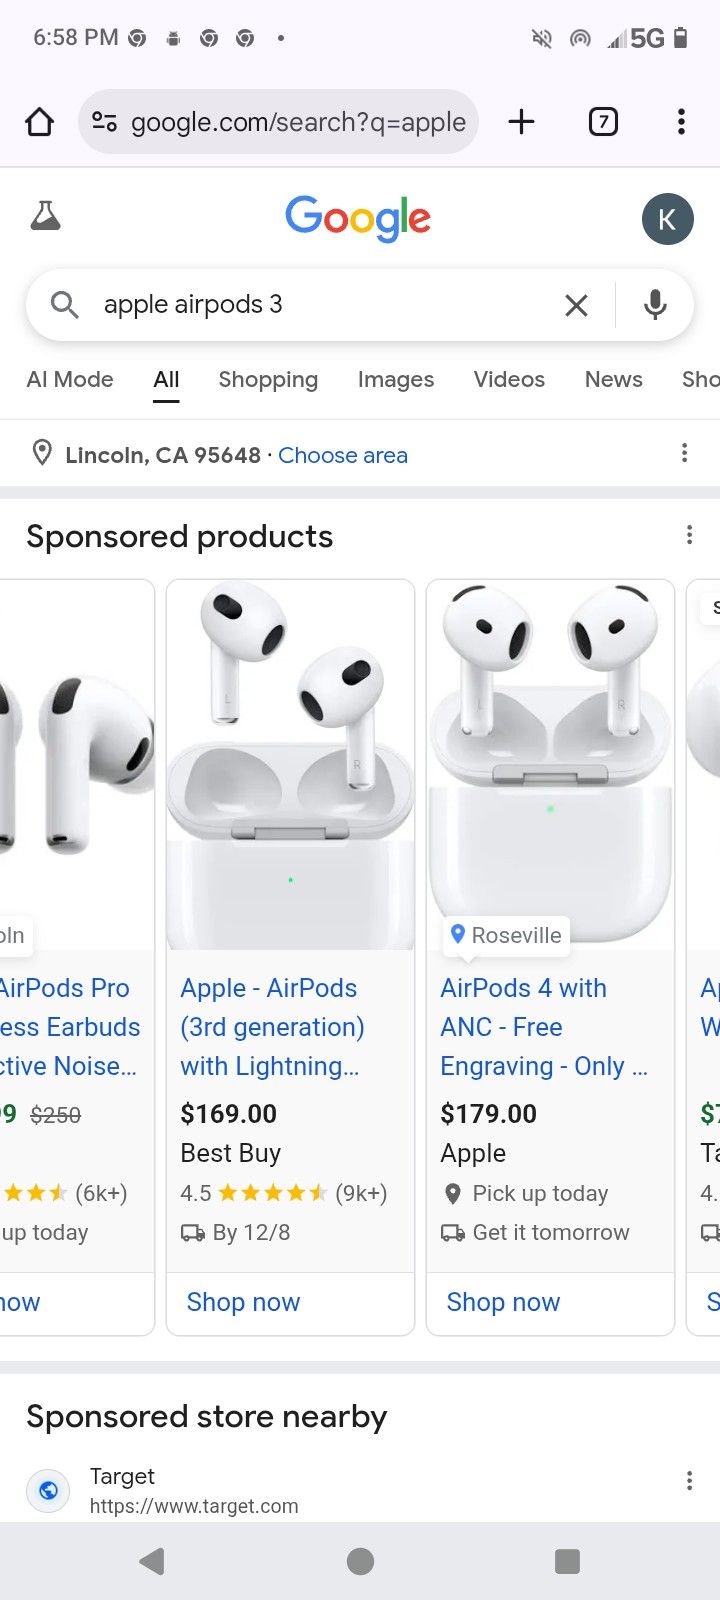The height and width of the screenshot is (1600, 720).
Task: Open Chrome's overflow menu
Action: 681,121
